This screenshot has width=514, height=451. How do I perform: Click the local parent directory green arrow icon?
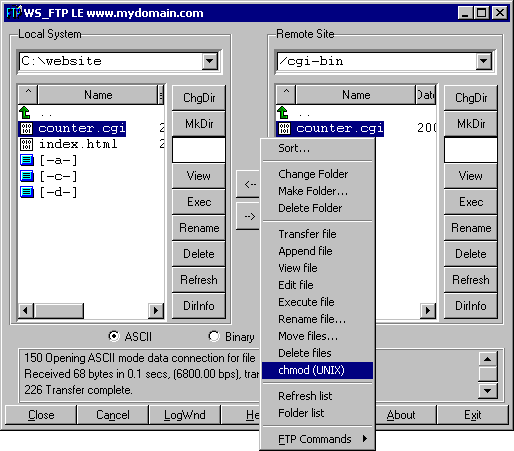pyautogui.click(x=25, y=113)
